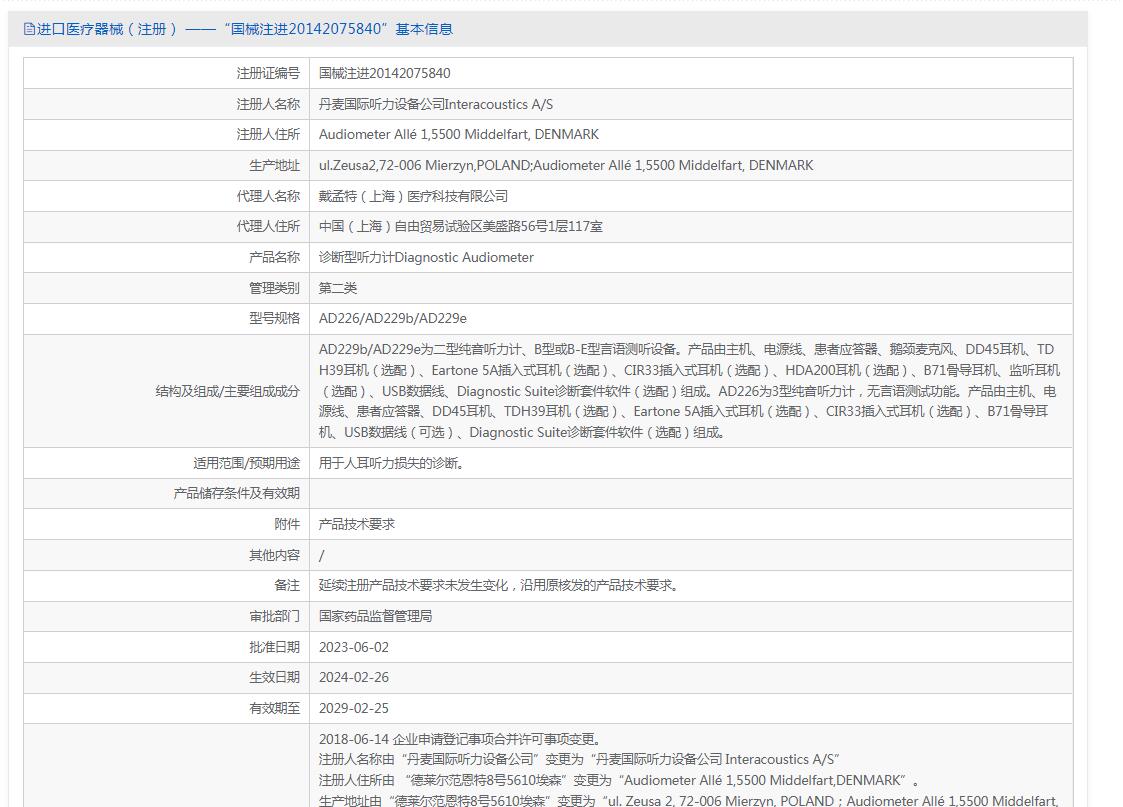Click the change record line 2018-06-14 企业申请登记事项合并许可事项变更
This screenshot has height=807, width=1123.
(461, 739)
